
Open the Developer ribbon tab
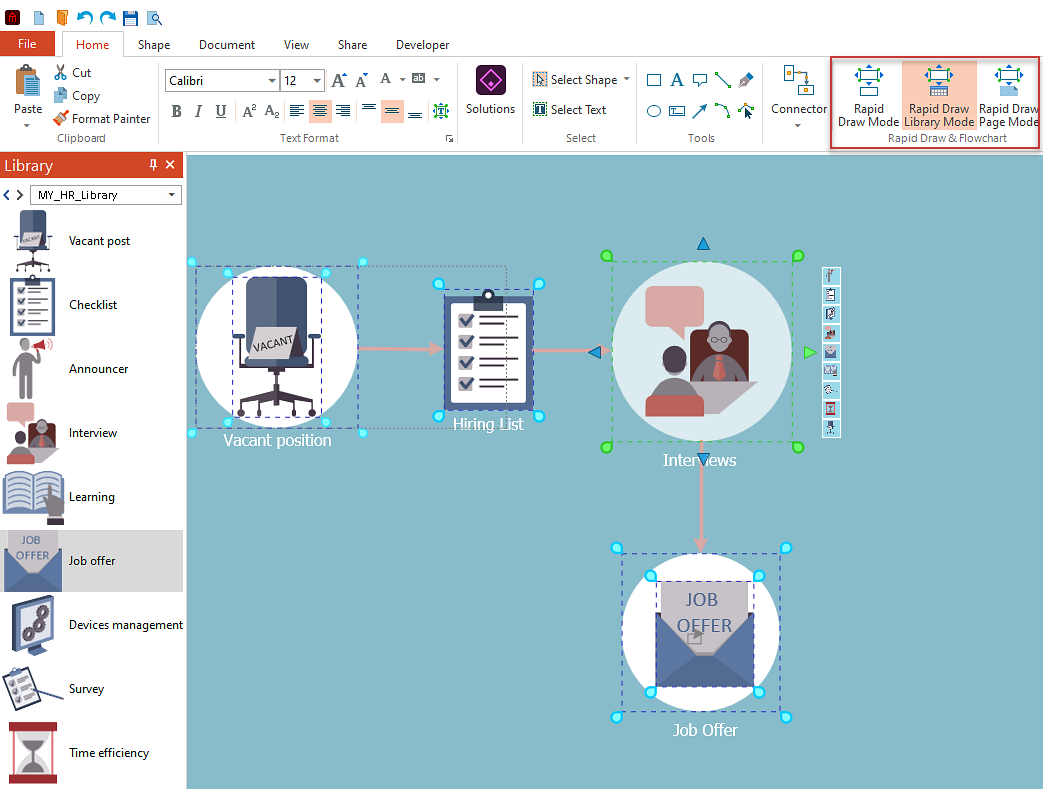pos(422,44)
